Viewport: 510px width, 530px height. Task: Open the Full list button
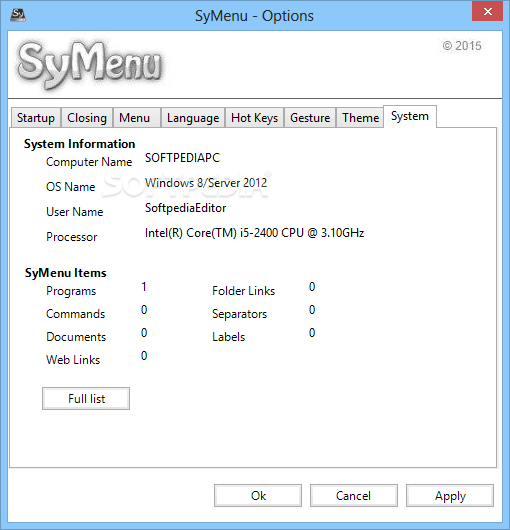point(86,399)
